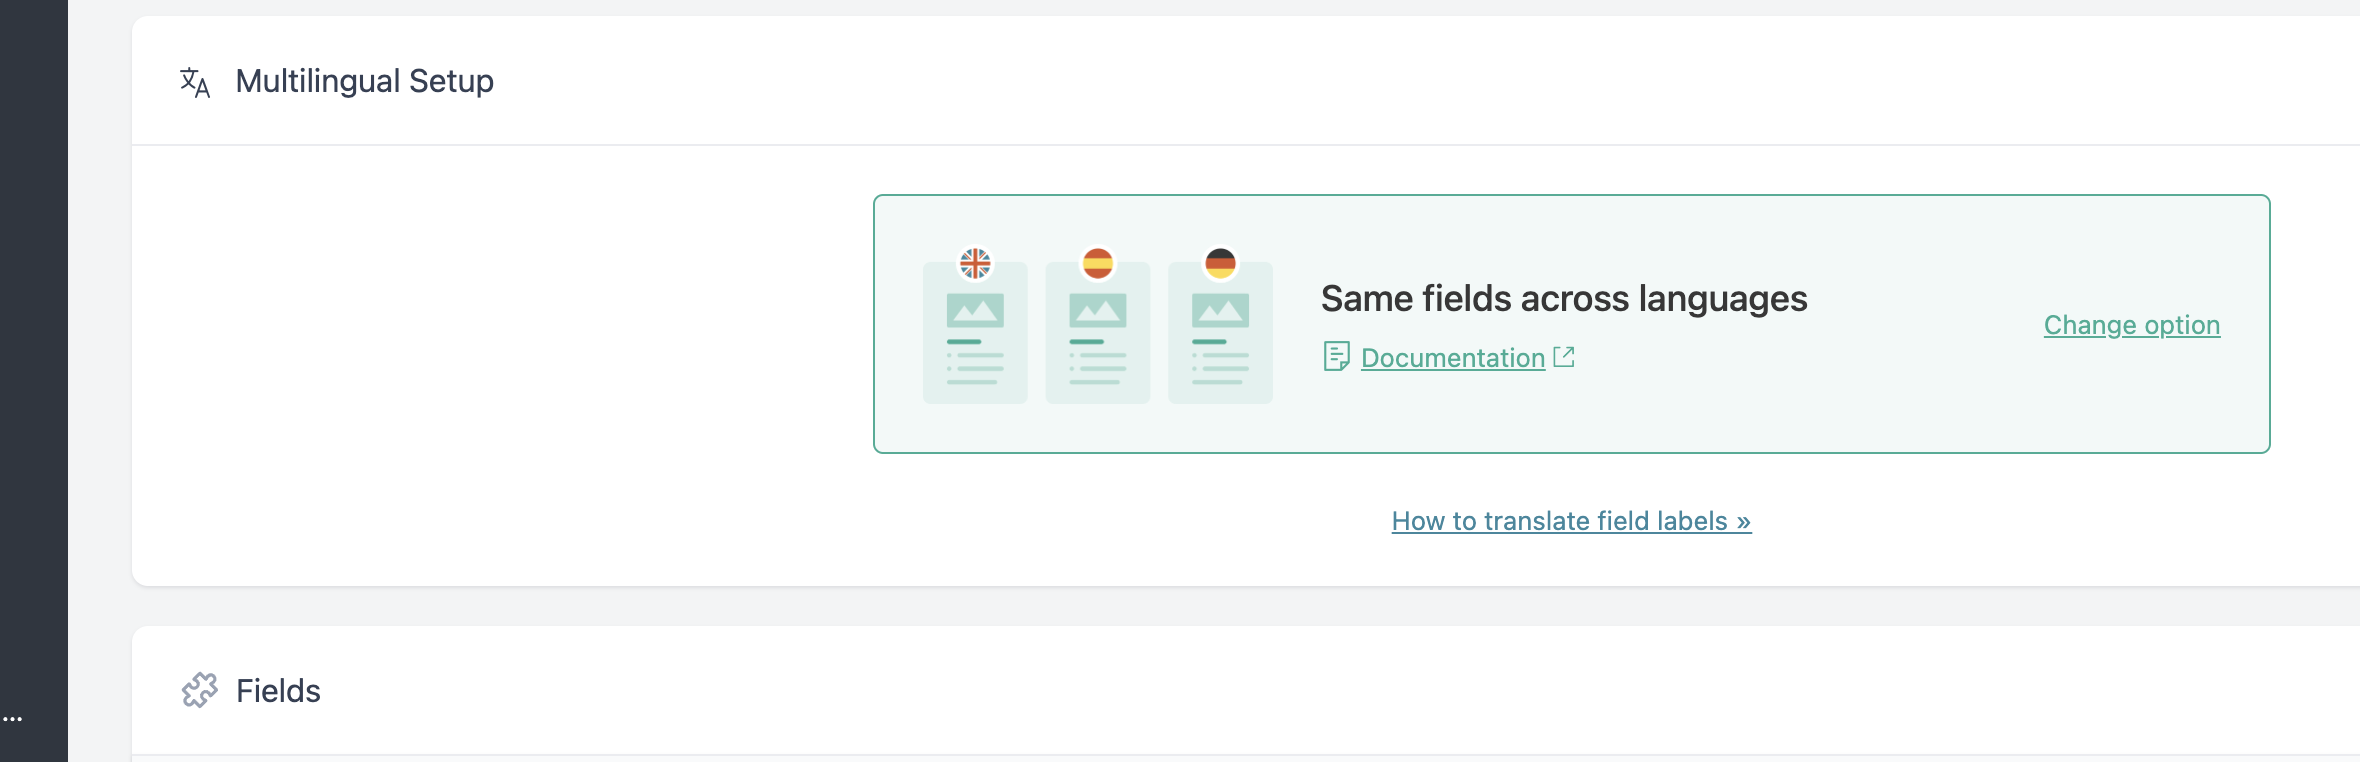Open How to translate field labels link
2360x762 pixels.
tap(1571, 521)
